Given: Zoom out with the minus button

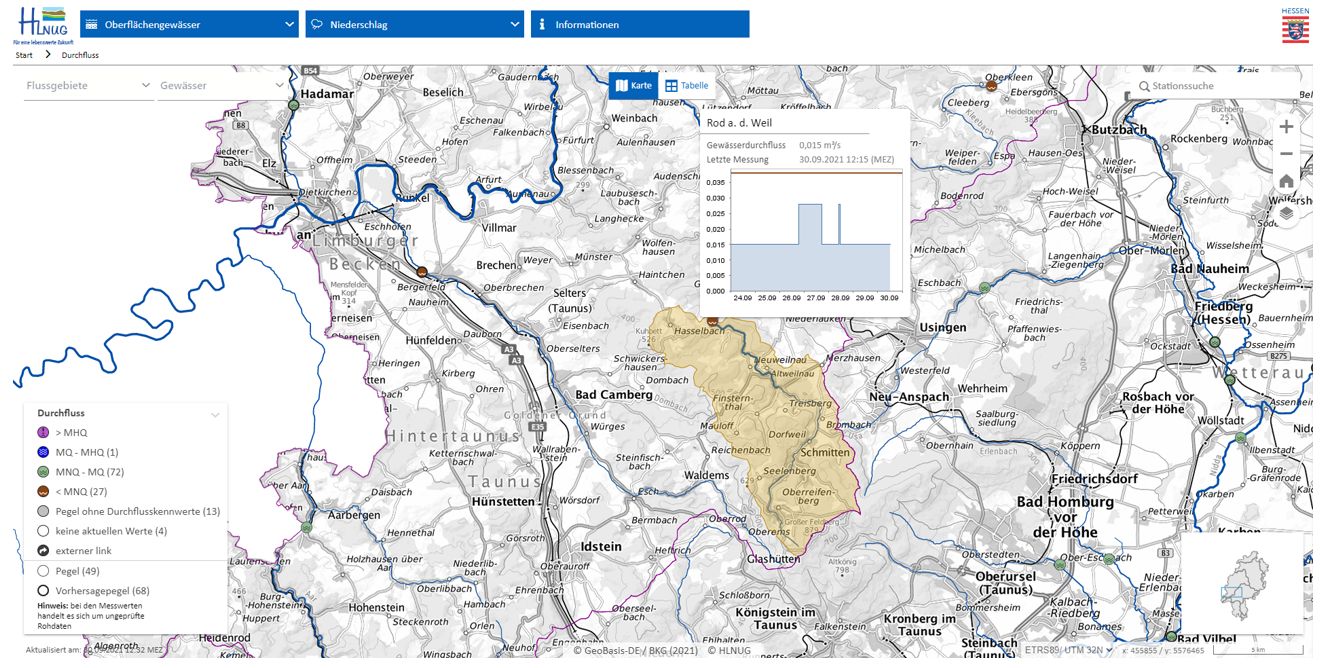Looking at the screenshot, I should click(1286, 154).
